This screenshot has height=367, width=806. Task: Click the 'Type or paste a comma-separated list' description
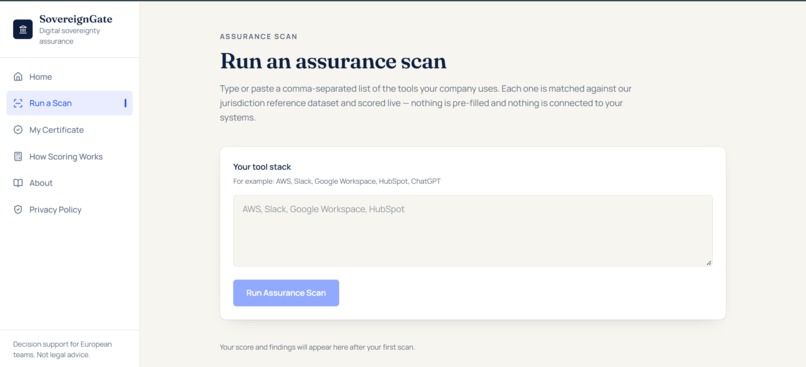click(x=426, y=103)
